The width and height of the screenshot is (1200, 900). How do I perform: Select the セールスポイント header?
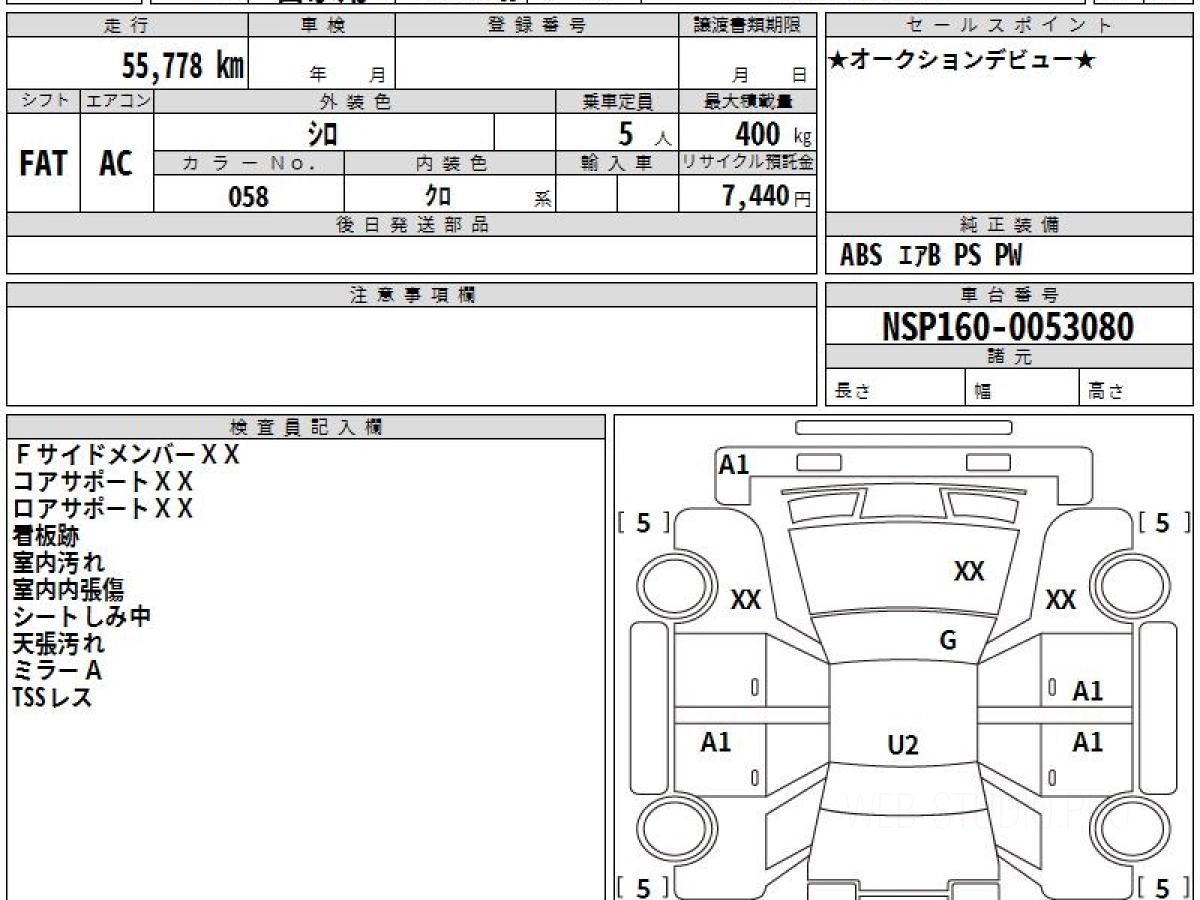click(x=1010, y=26)
